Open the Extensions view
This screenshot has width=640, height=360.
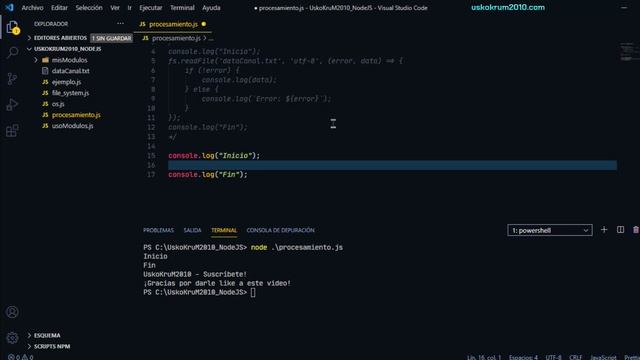pyautogui.click(x=12, y=131)
